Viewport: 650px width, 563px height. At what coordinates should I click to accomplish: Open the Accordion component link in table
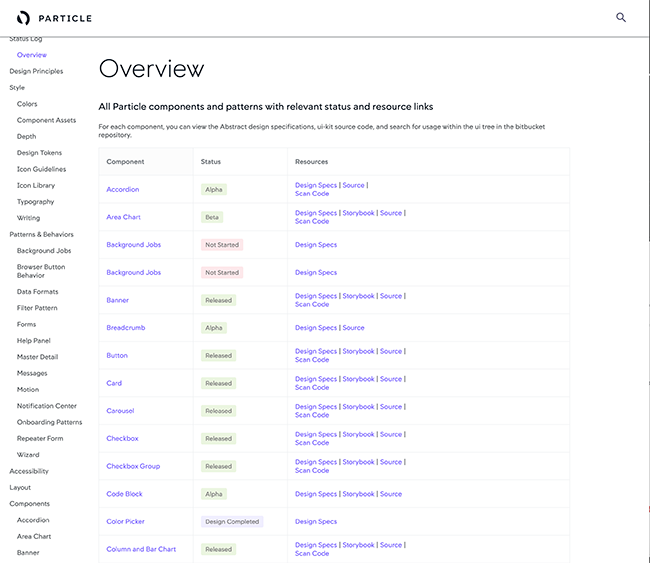(123, 189)
